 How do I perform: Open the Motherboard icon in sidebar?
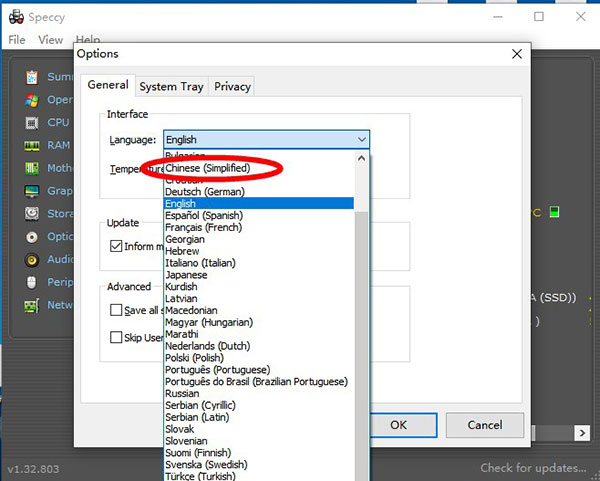click(x=32, y=169)
